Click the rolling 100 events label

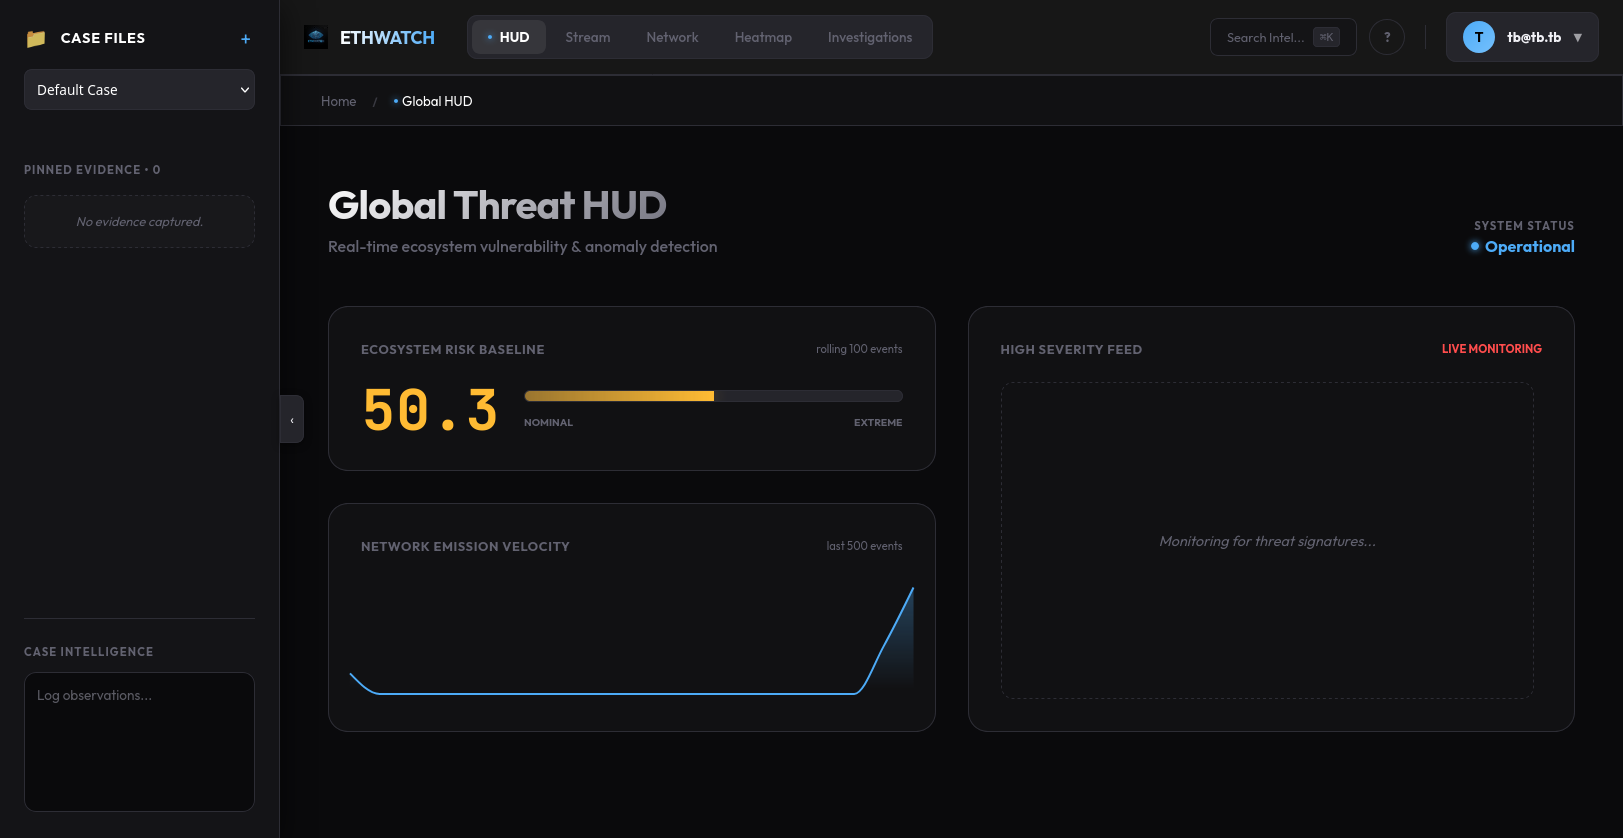(x=859, y=349)
